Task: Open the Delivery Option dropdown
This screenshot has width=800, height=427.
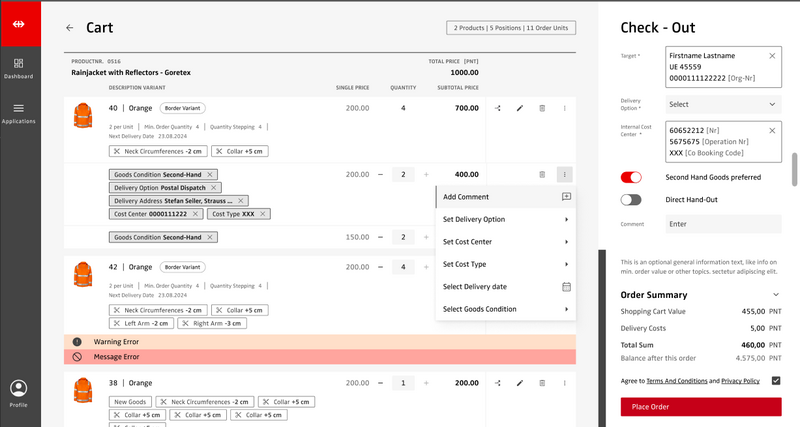Action: (723, 104)
